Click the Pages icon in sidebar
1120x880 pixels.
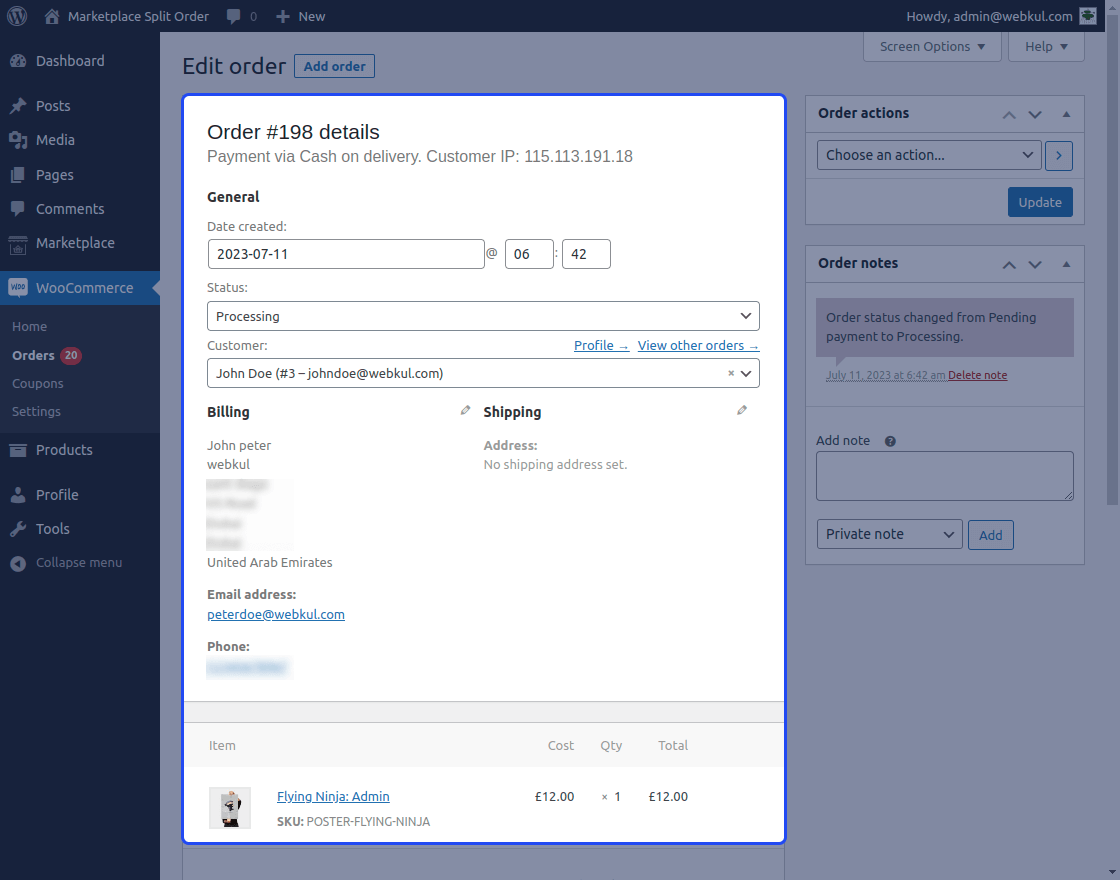(18, 175)
